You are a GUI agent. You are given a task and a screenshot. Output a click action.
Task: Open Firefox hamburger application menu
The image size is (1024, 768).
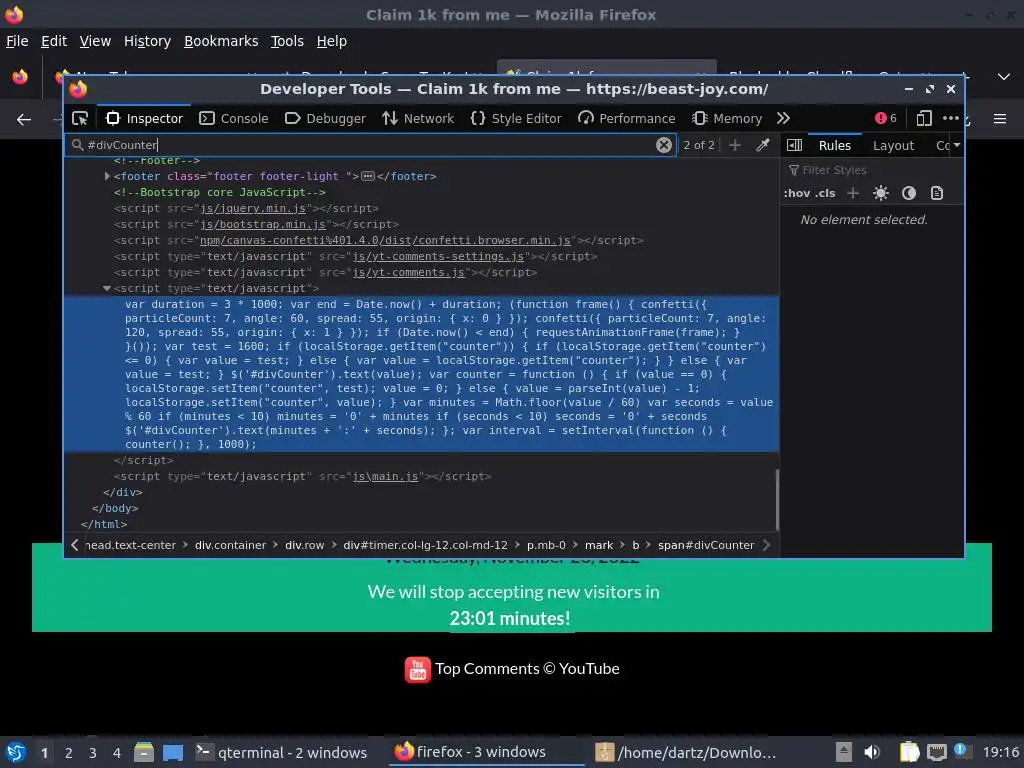point(1000,119)
